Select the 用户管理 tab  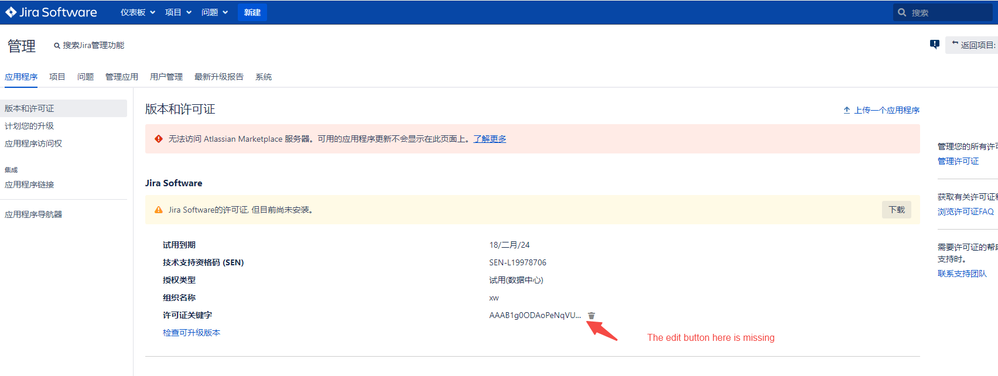coord(166,77)
